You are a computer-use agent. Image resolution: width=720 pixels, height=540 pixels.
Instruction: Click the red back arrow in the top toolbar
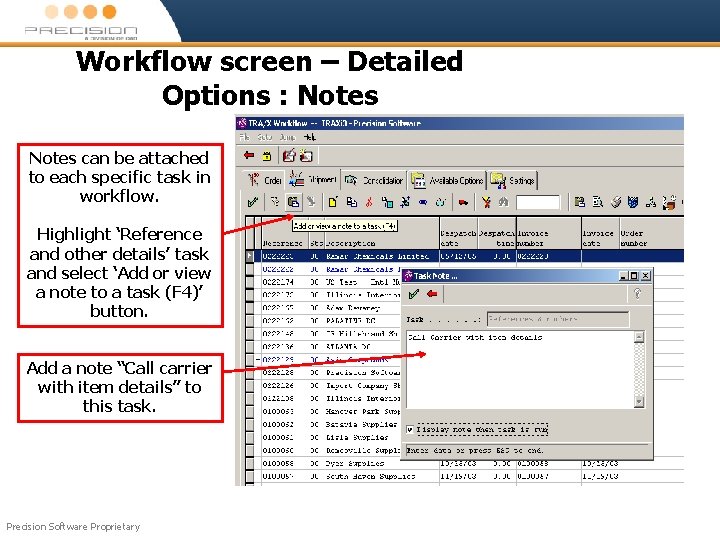point(249,156)
